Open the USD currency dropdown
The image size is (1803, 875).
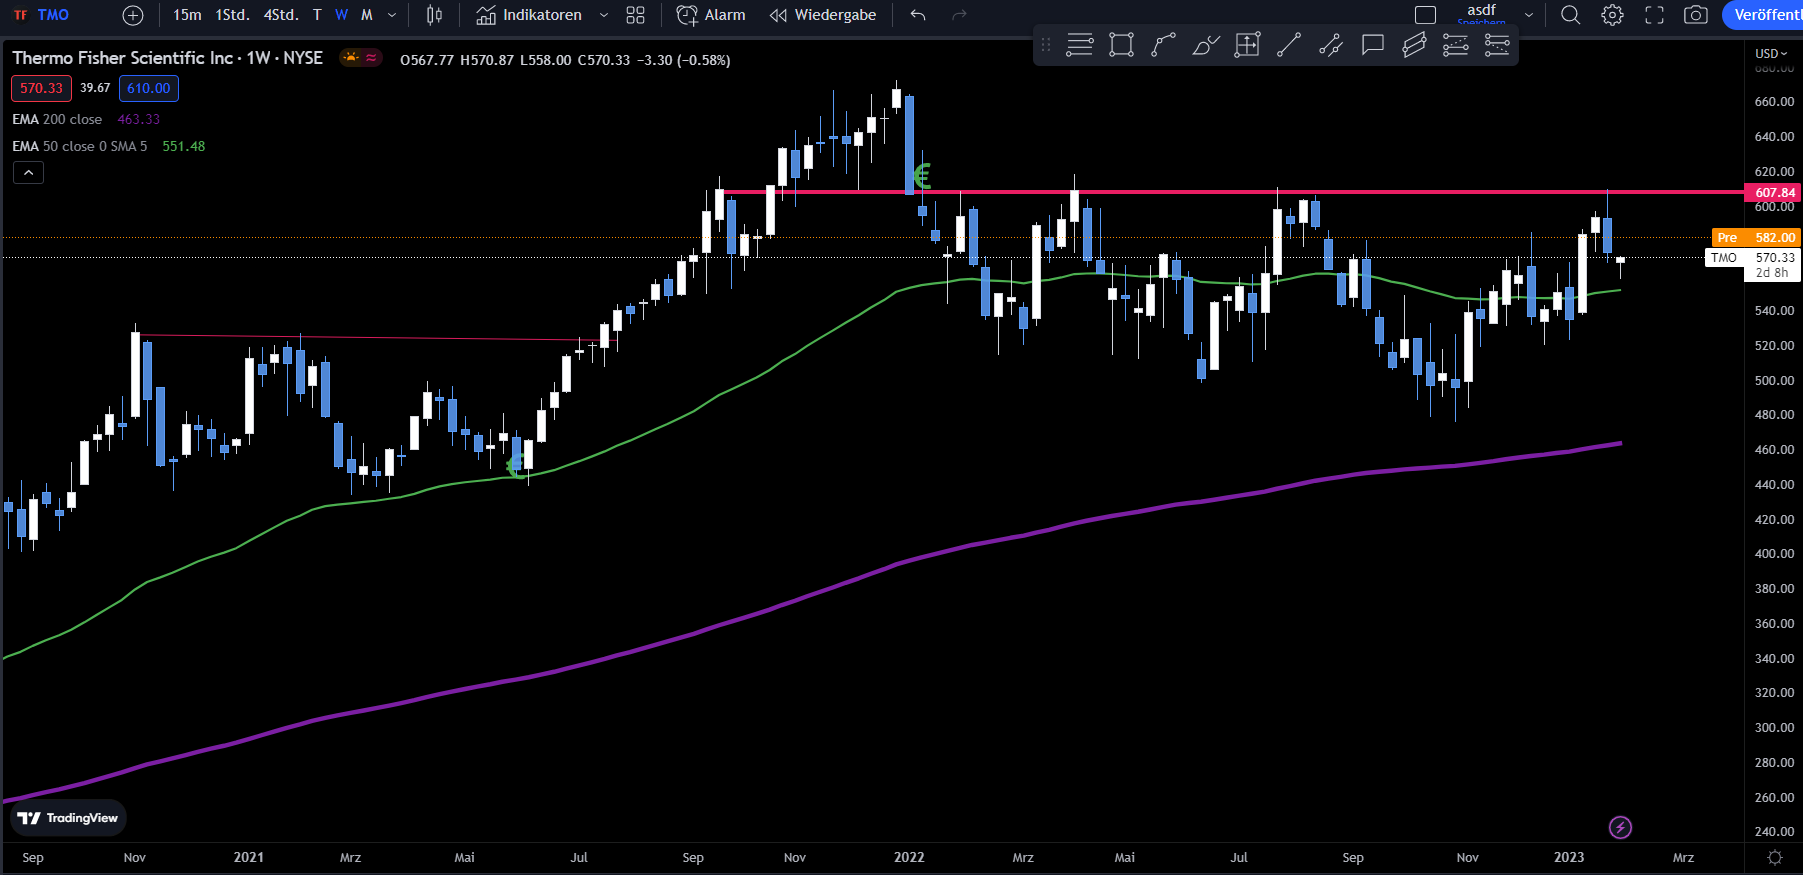[x=1771, y=54]
